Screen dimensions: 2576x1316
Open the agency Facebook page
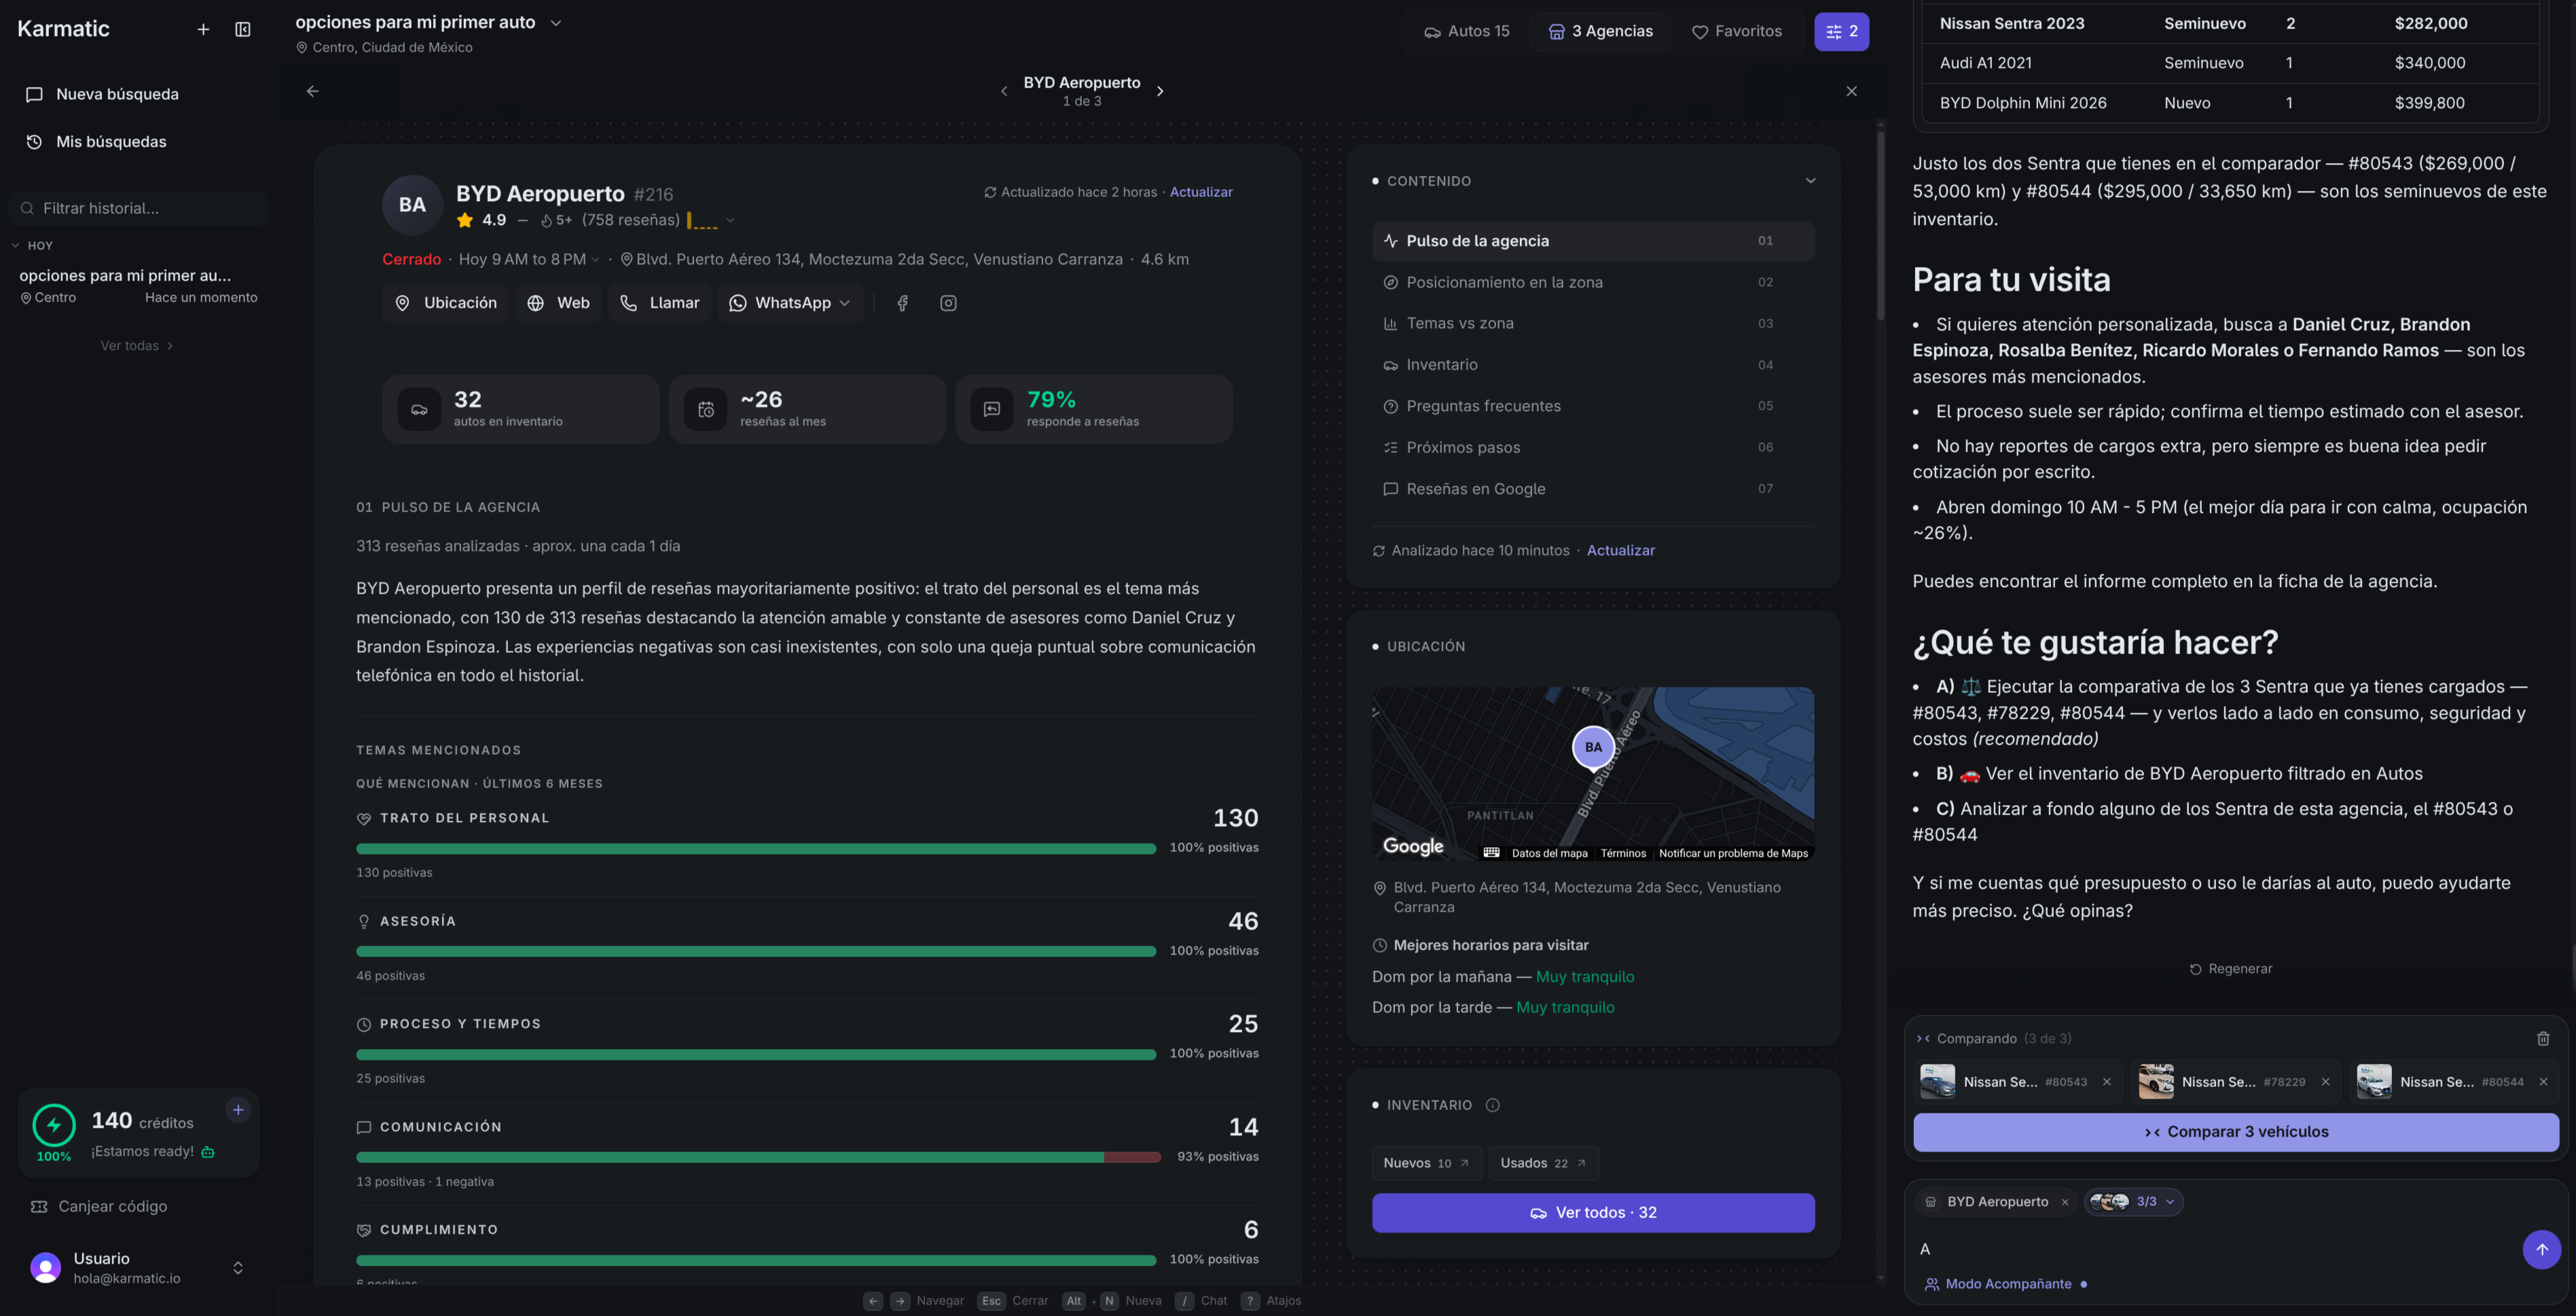coord(902,303)
